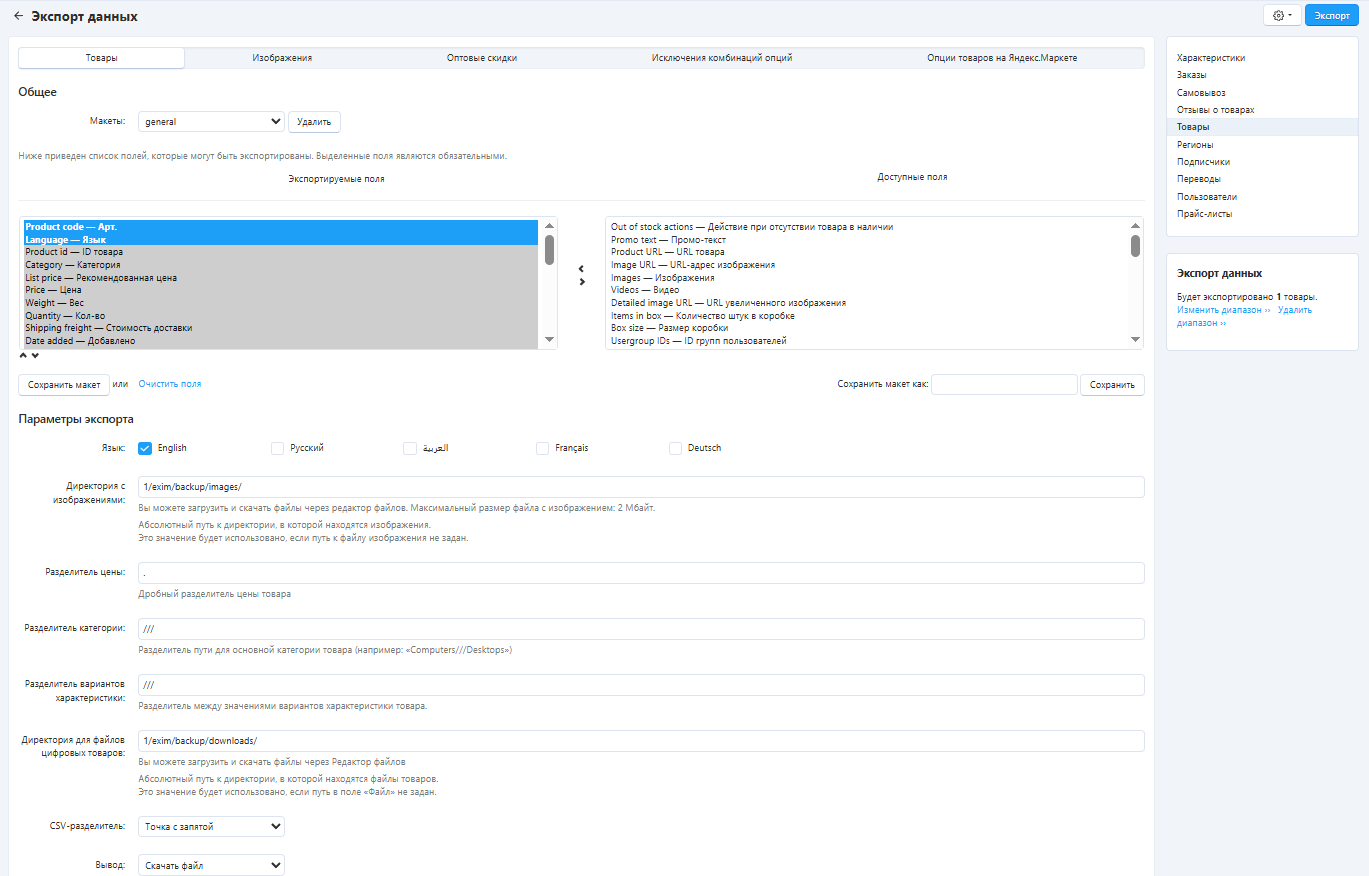Select 'Product id — ID товара' field

click(281, 252)
